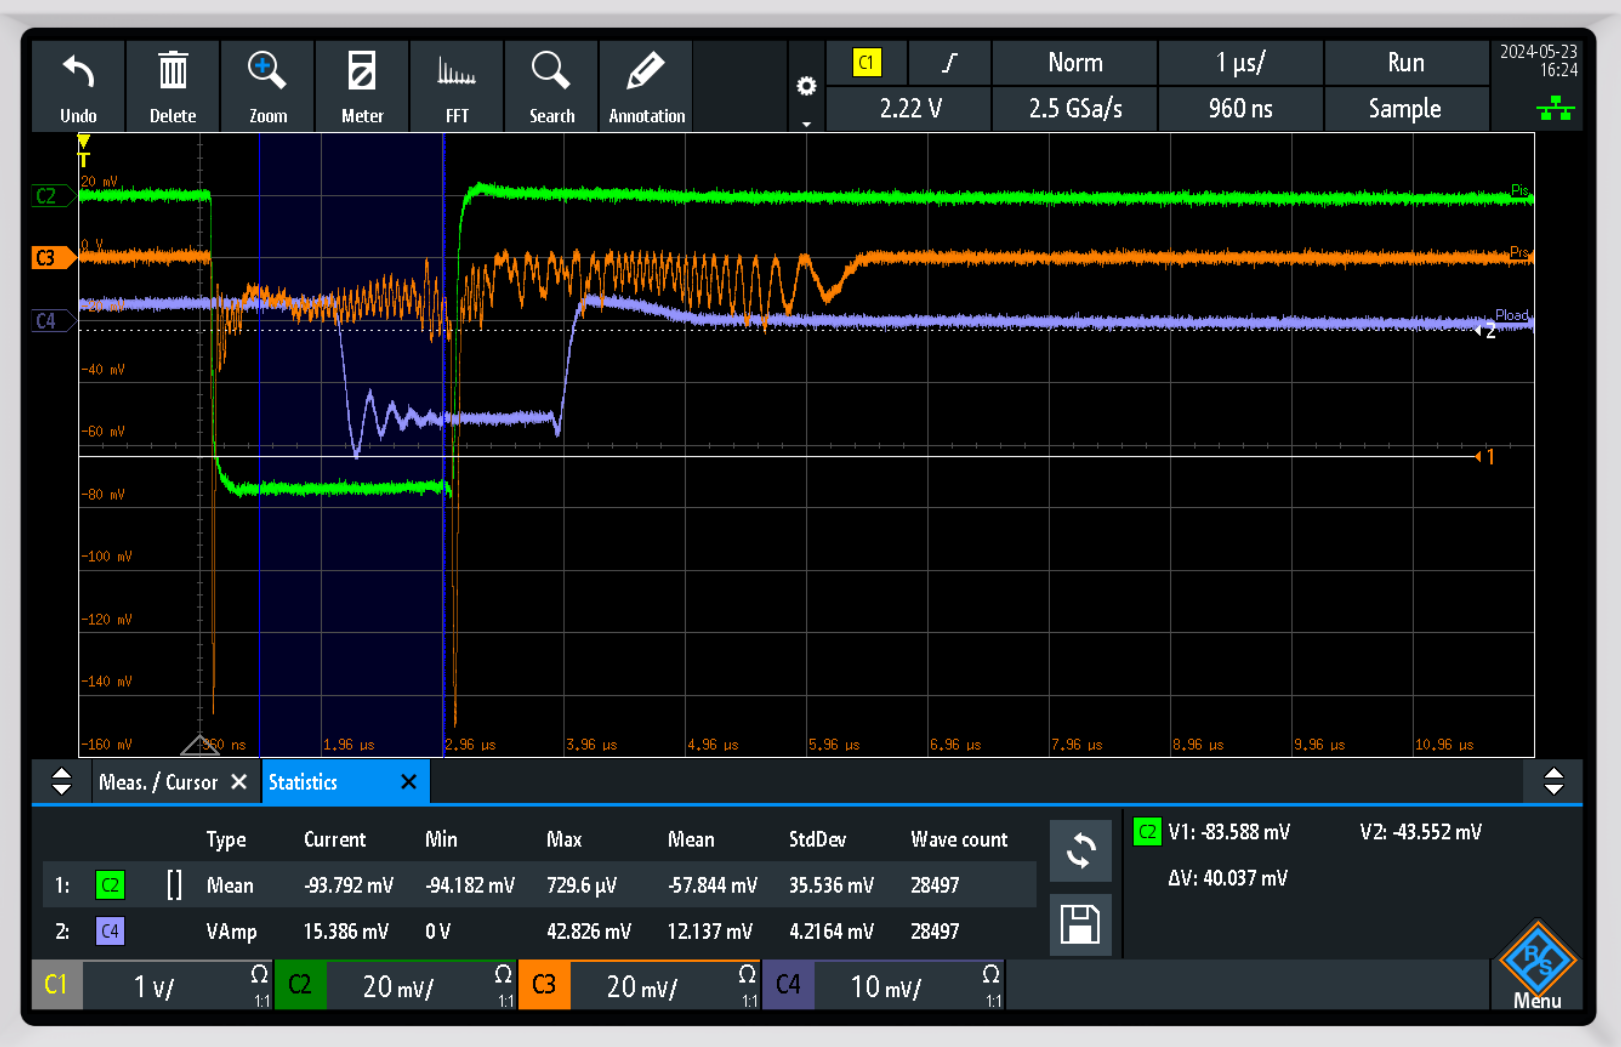Reset statistics with the refresh icon
1621x1047 pixels.
pyautogui.click(x=1080, y=852)
